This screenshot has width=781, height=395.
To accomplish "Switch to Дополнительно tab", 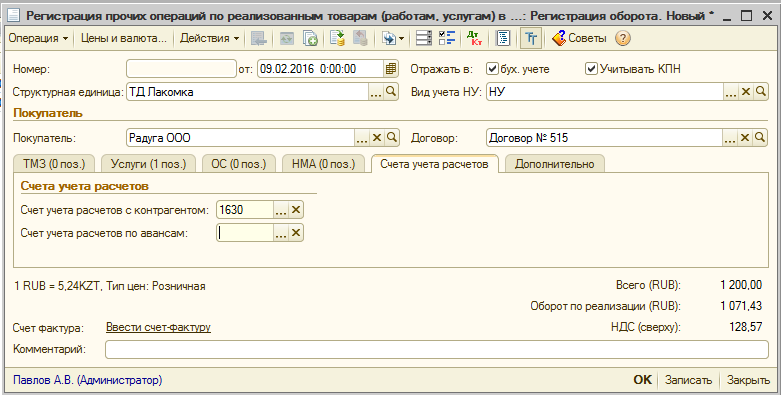I will click(554, 164).
